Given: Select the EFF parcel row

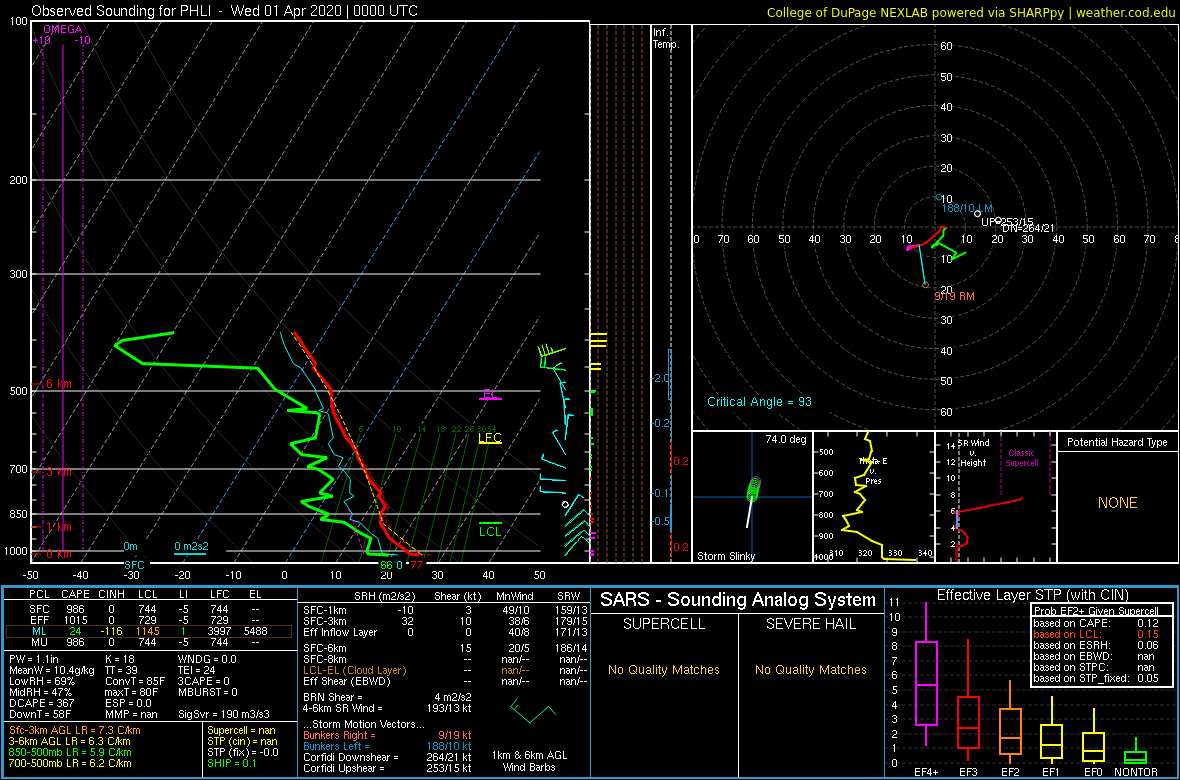Looking at the screenshot, I should coord(148,619).
